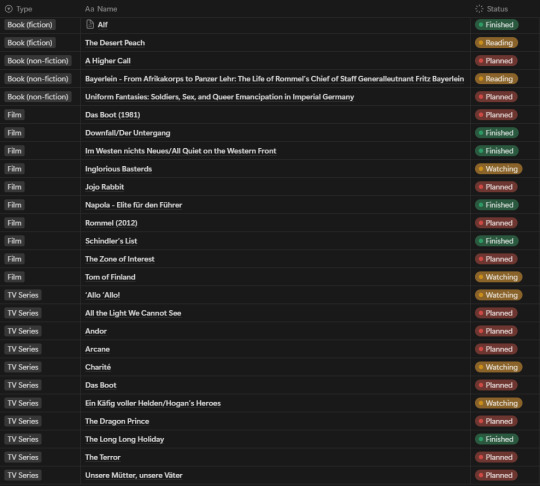Open Jojo Rabbit entry
Image resolution: width=540 pixels, height=486 pixels.
(x=104, y=187)
